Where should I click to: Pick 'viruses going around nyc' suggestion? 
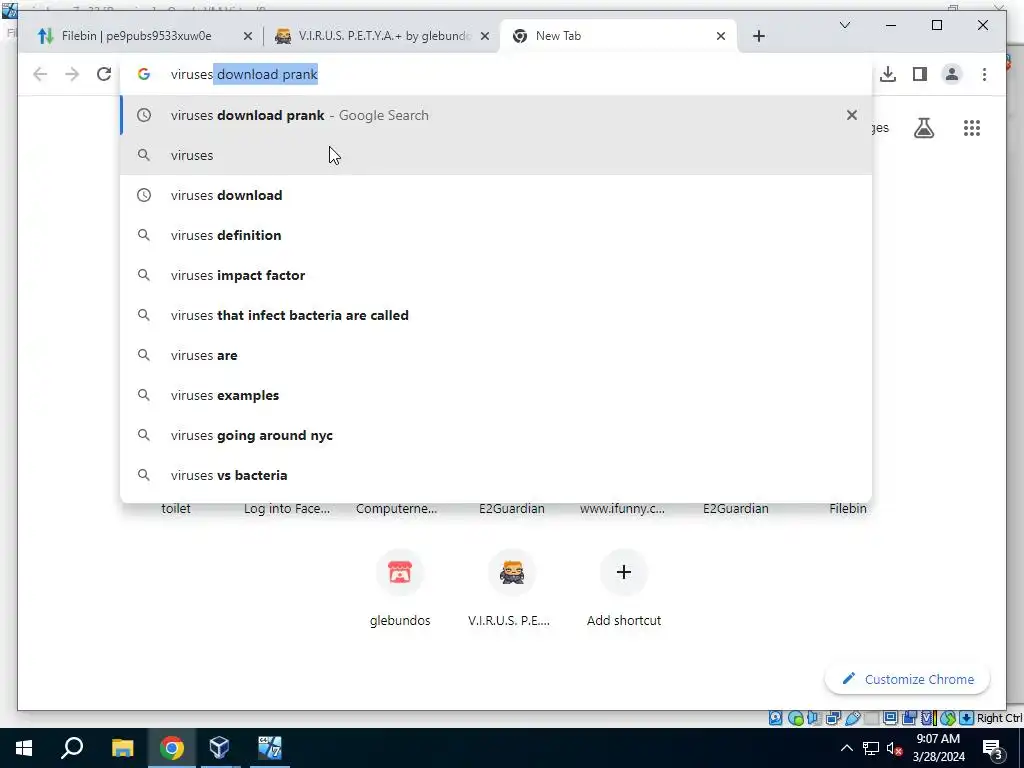(496, 435)
